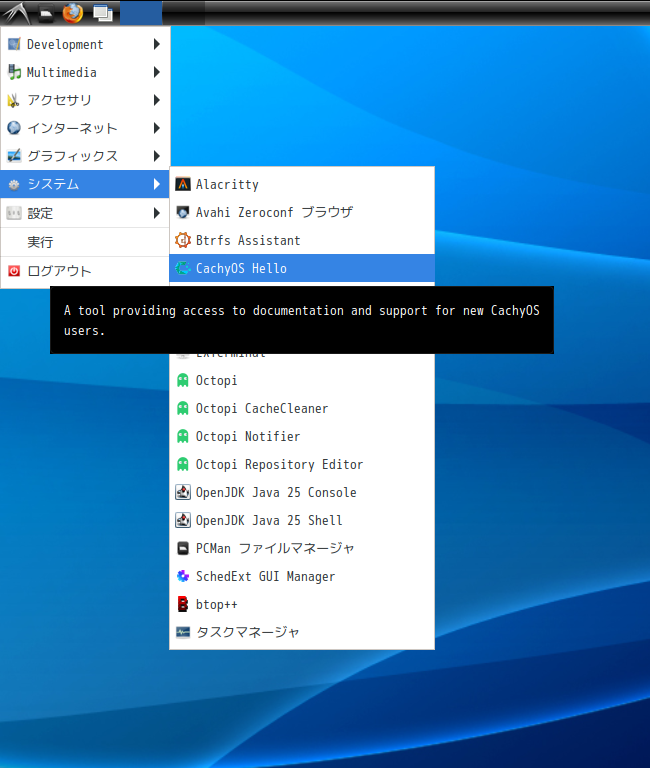This screenshot has height=768, width=650.
Task: Click the アクセサリ scissors icon
Action: click(14, 100)
